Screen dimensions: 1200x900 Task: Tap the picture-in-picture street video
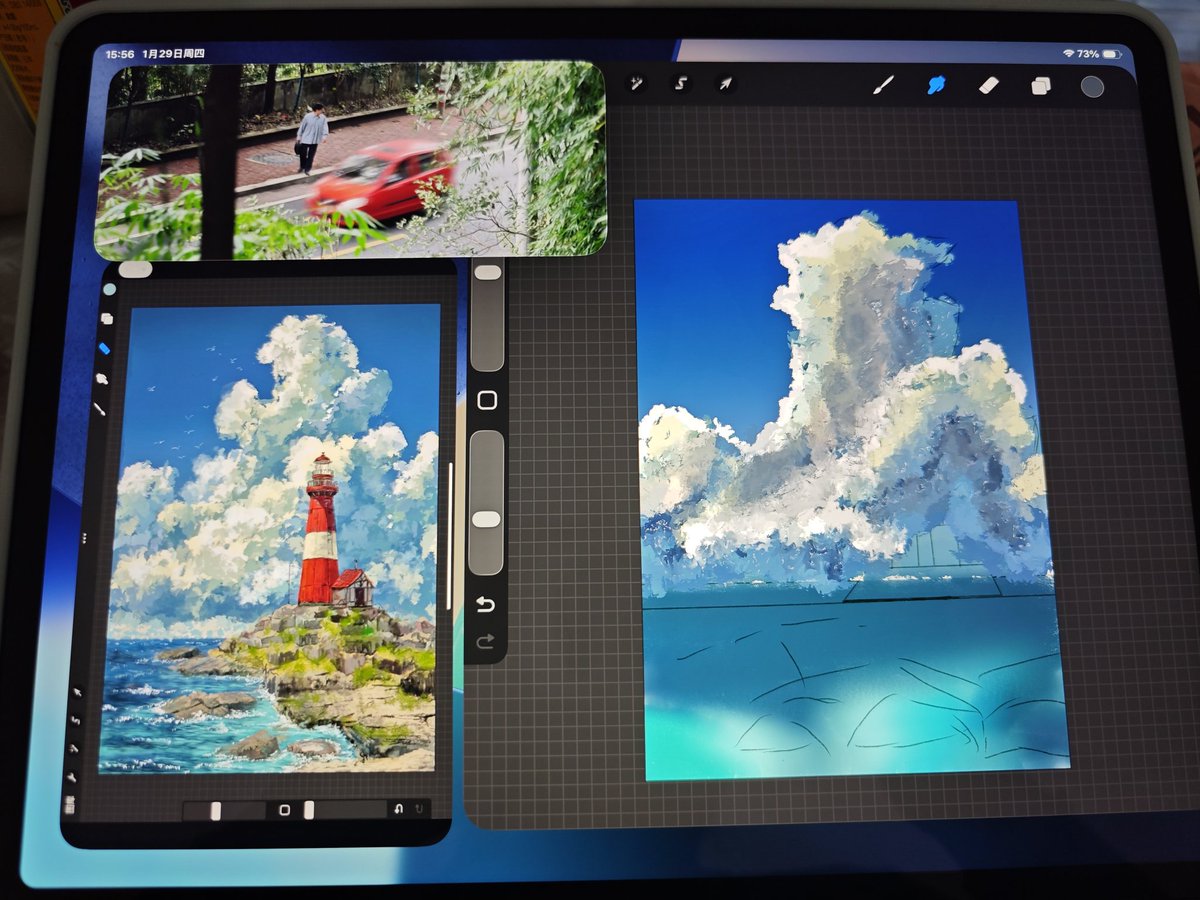(x=350, y=160)
